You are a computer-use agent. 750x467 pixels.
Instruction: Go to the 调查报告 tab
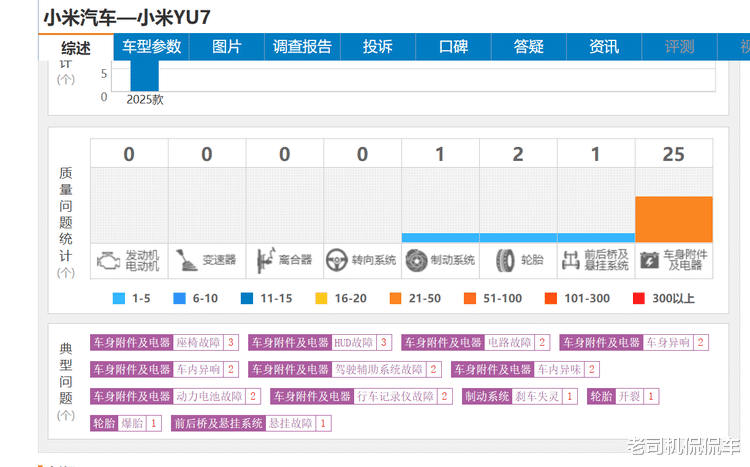302,47
